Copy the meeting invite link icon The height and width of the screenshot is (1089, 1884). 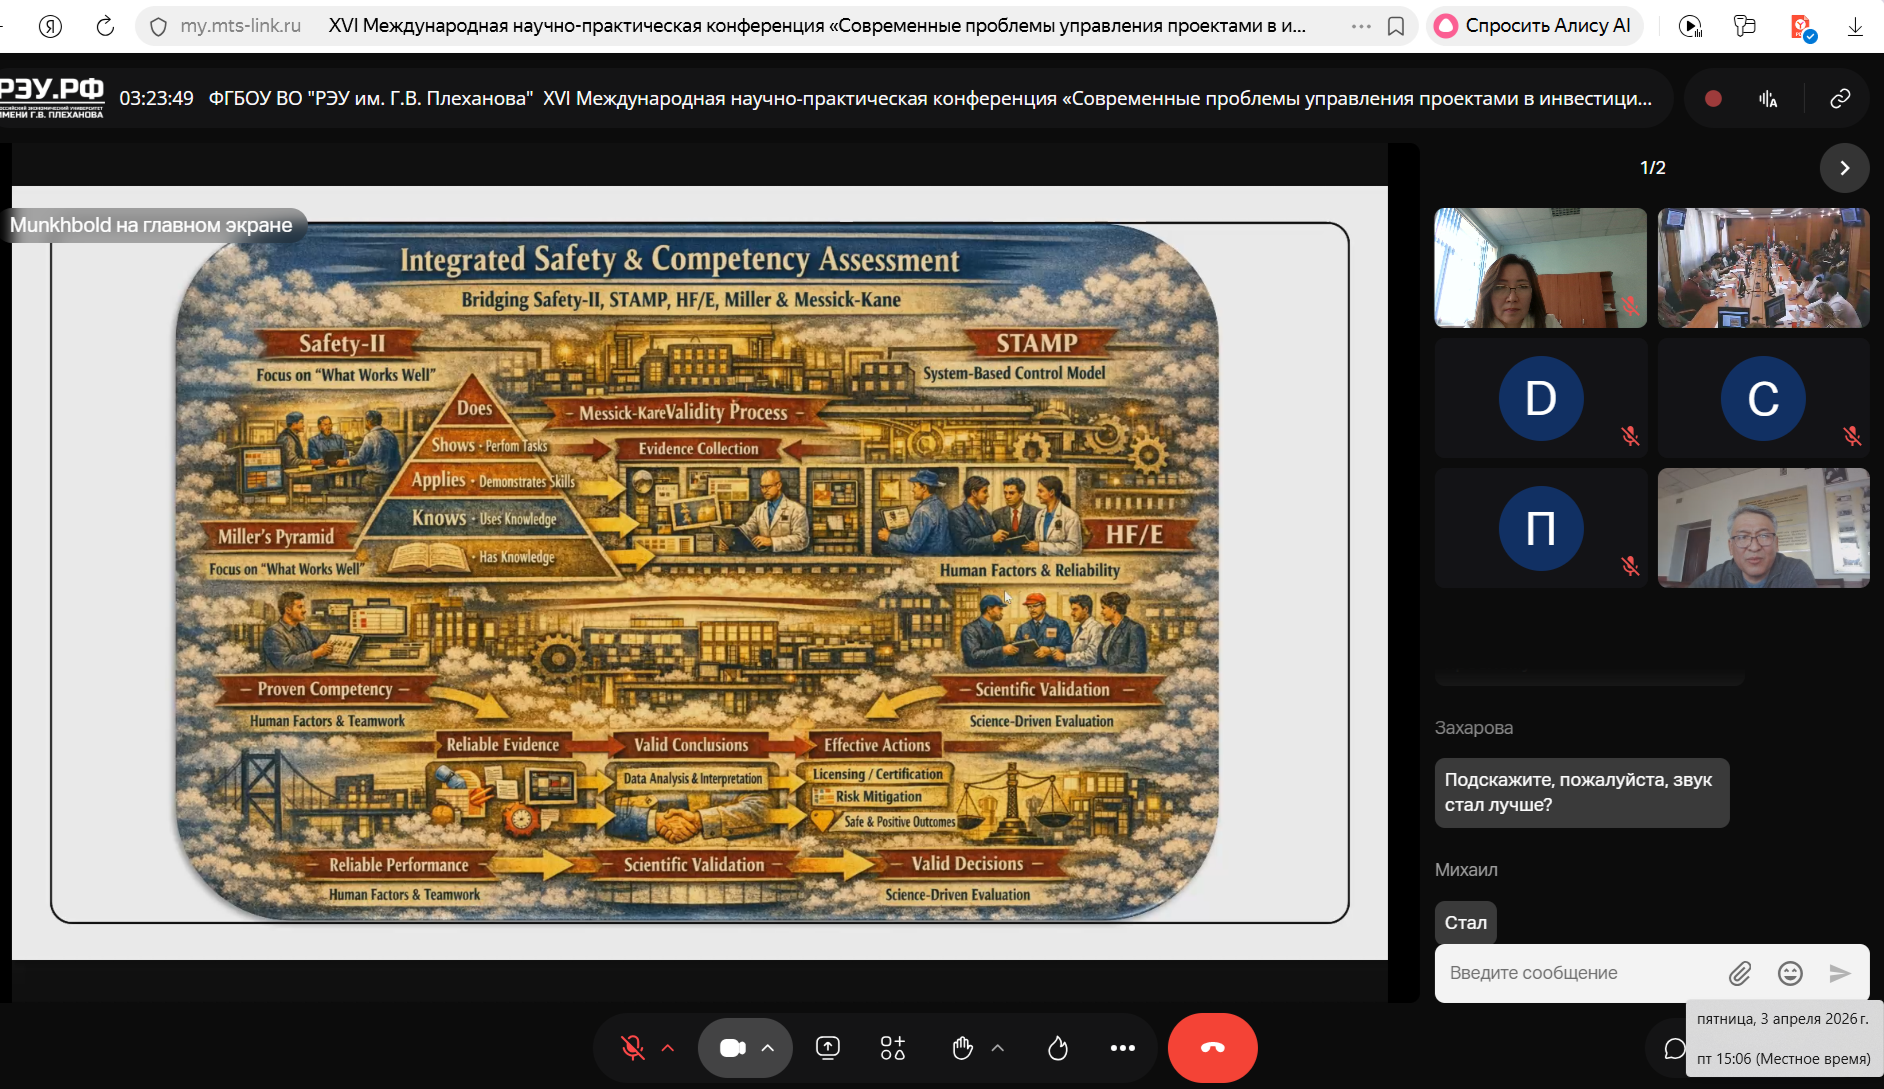click(1840, 98)
